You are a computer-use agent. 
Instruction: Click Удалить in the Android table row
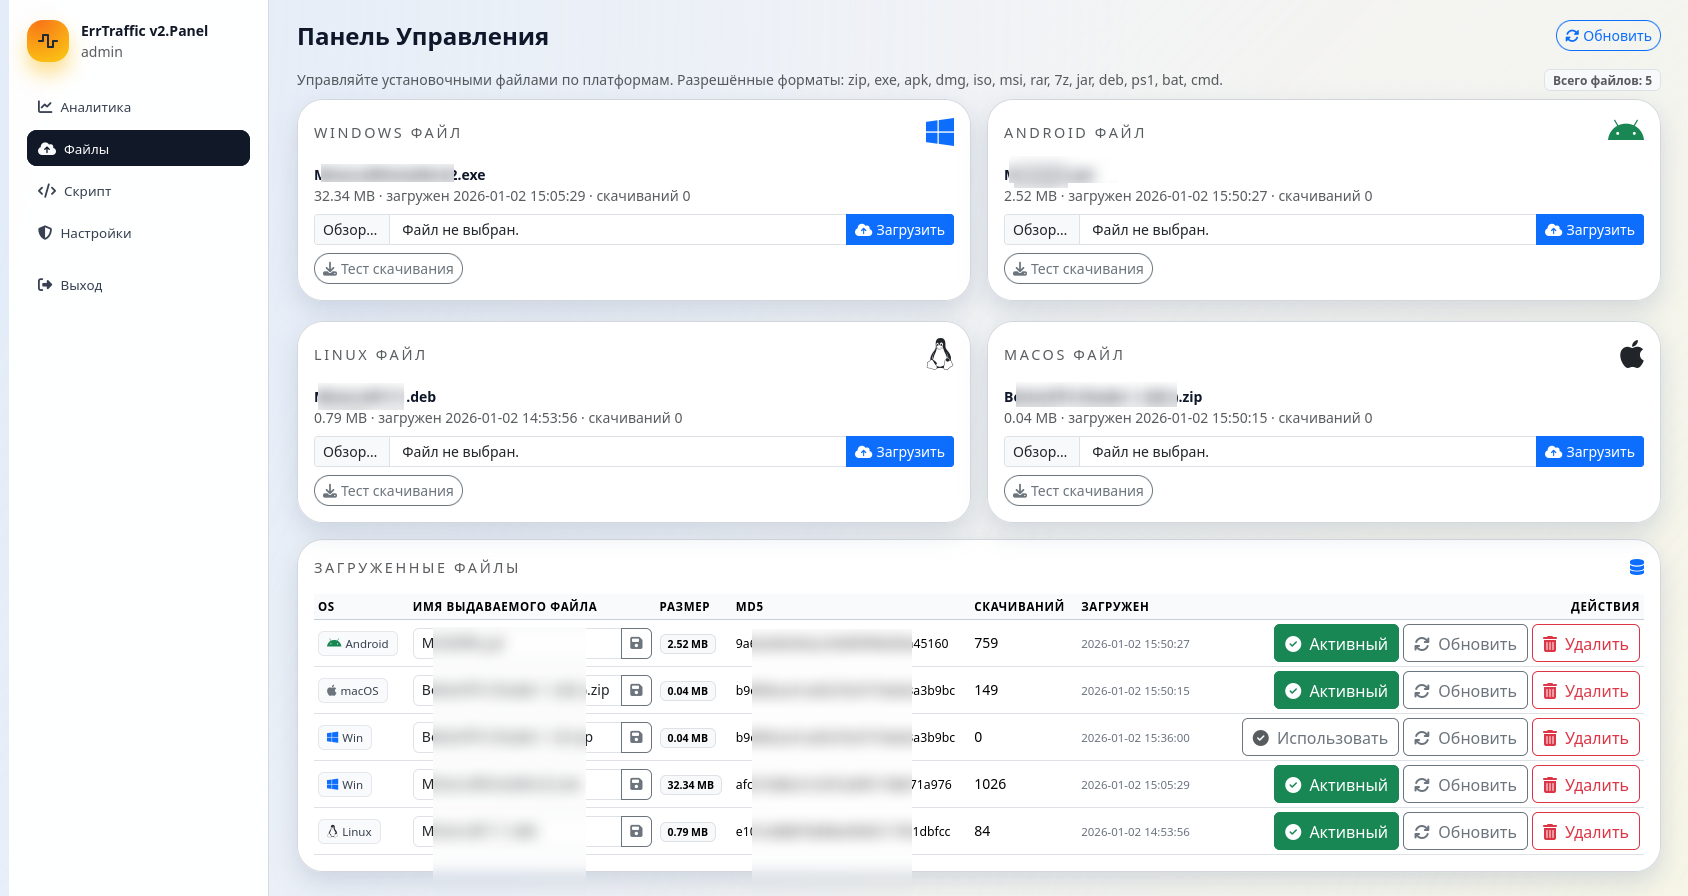(x=1586, y=644)
